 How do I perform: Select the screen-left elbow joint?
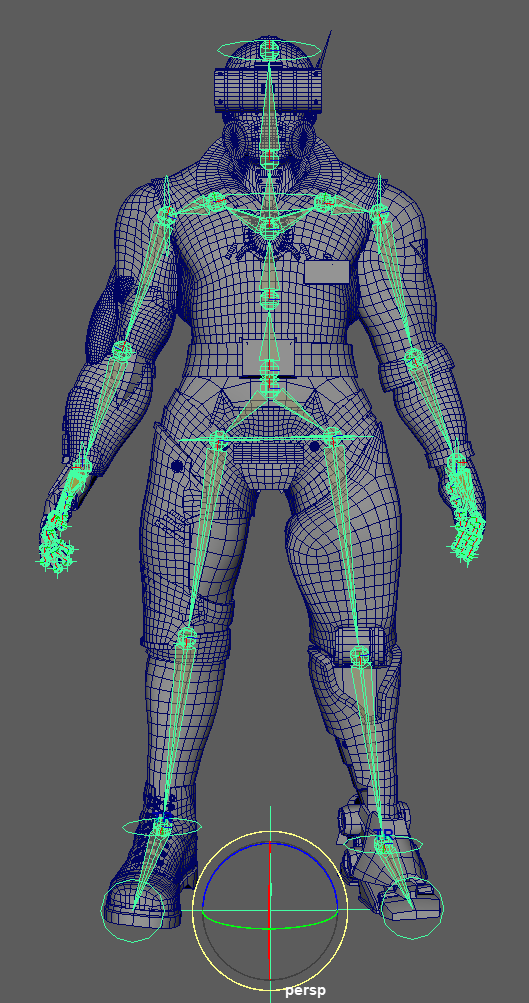tap(122, 351)
